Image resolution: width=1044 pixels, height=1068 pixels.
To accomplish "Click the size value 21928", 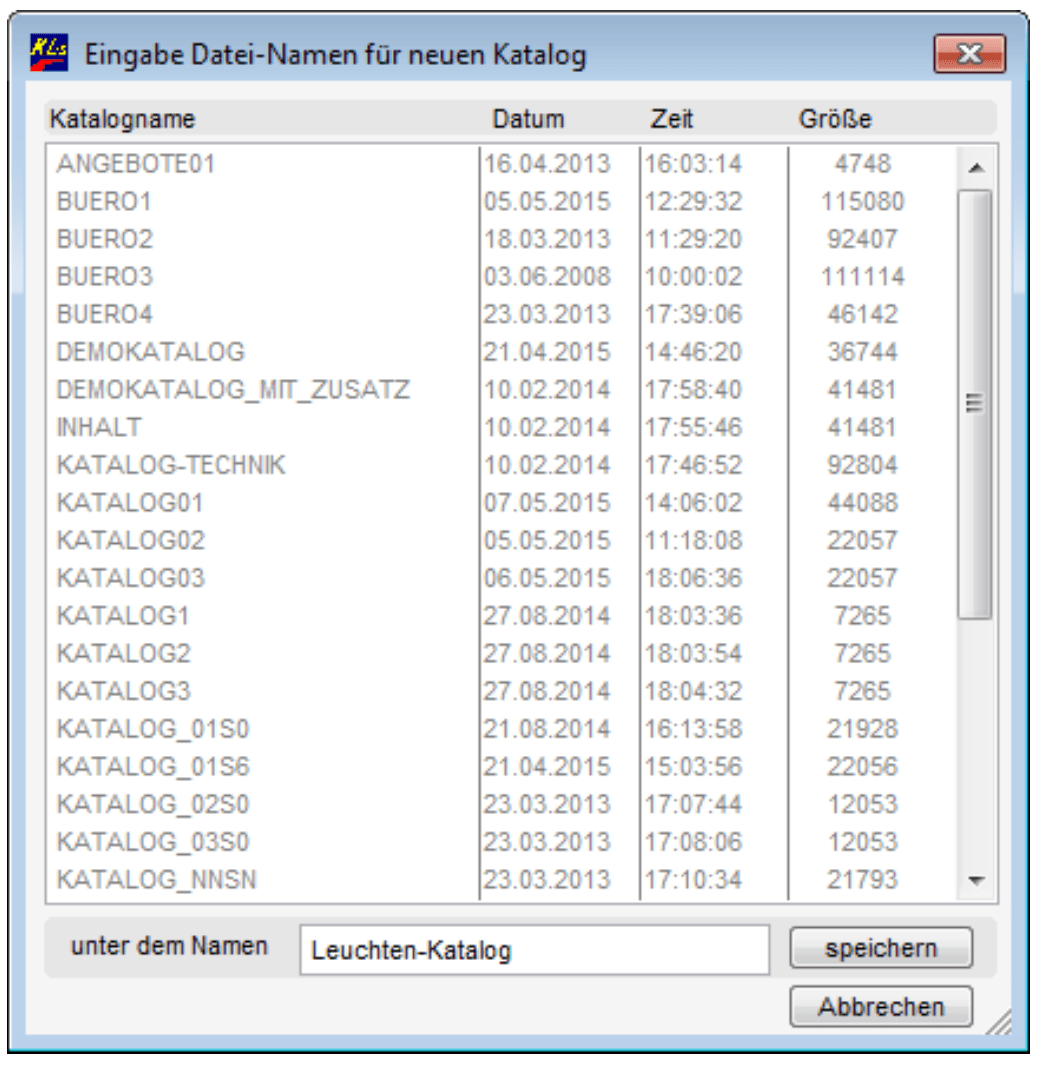I will pyautogui.click(x=862, y=729).
